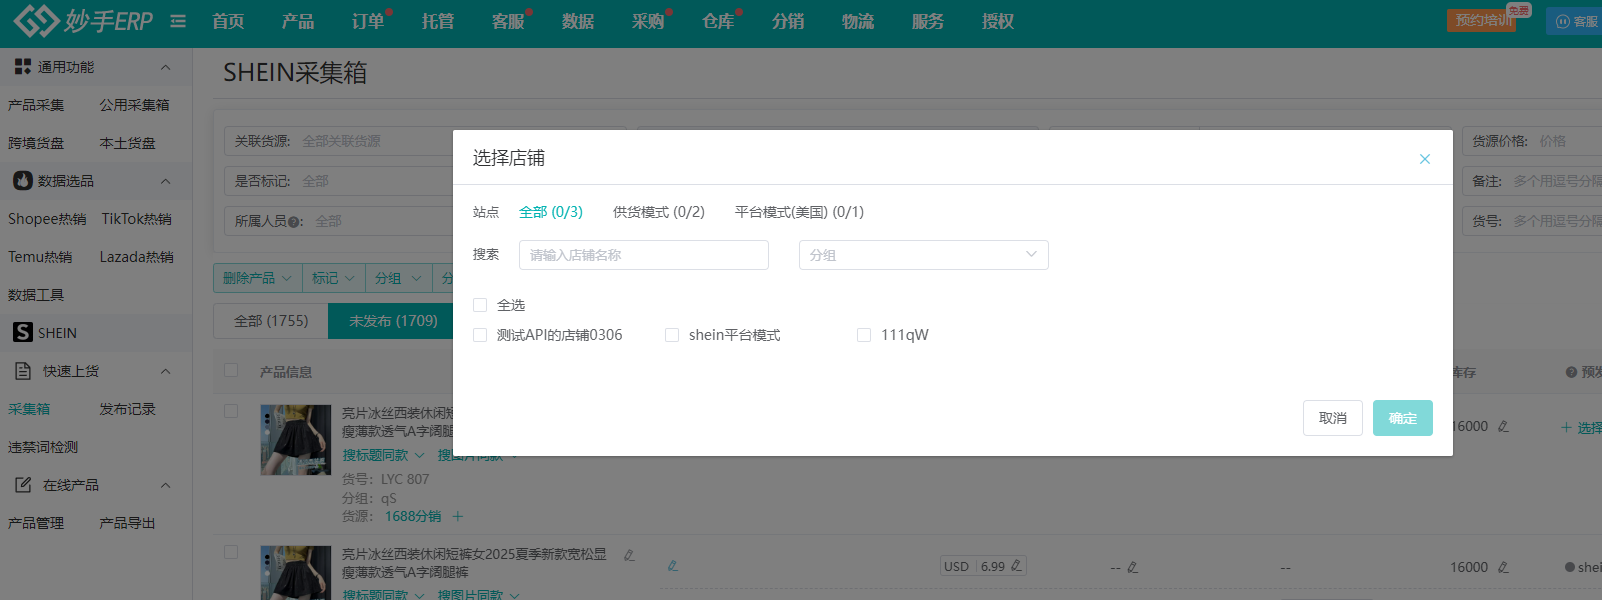1602x600 pixels.
Task: Click the 确定 button in dialog
Action: (1403, 418)
